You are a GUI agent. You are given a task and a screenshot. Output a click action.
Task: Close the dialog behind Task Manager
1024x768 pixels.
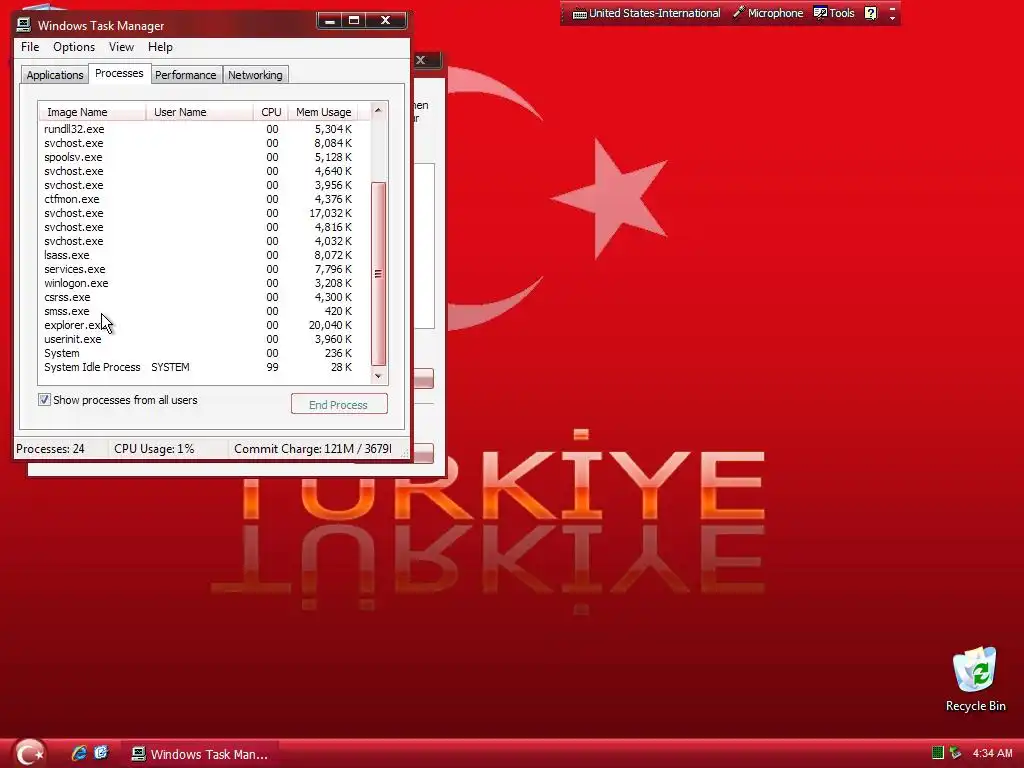coord(421,60)
